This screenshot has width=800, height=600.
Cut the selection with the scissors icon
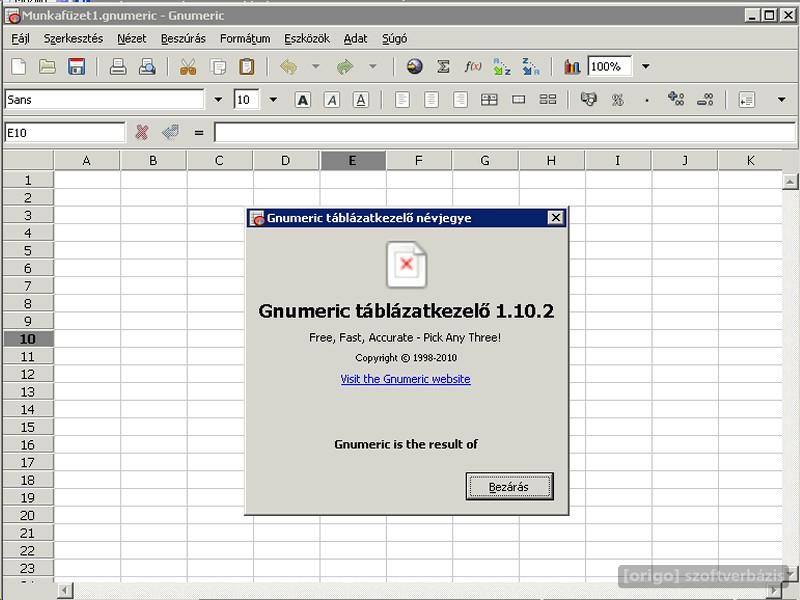[188, 67]
